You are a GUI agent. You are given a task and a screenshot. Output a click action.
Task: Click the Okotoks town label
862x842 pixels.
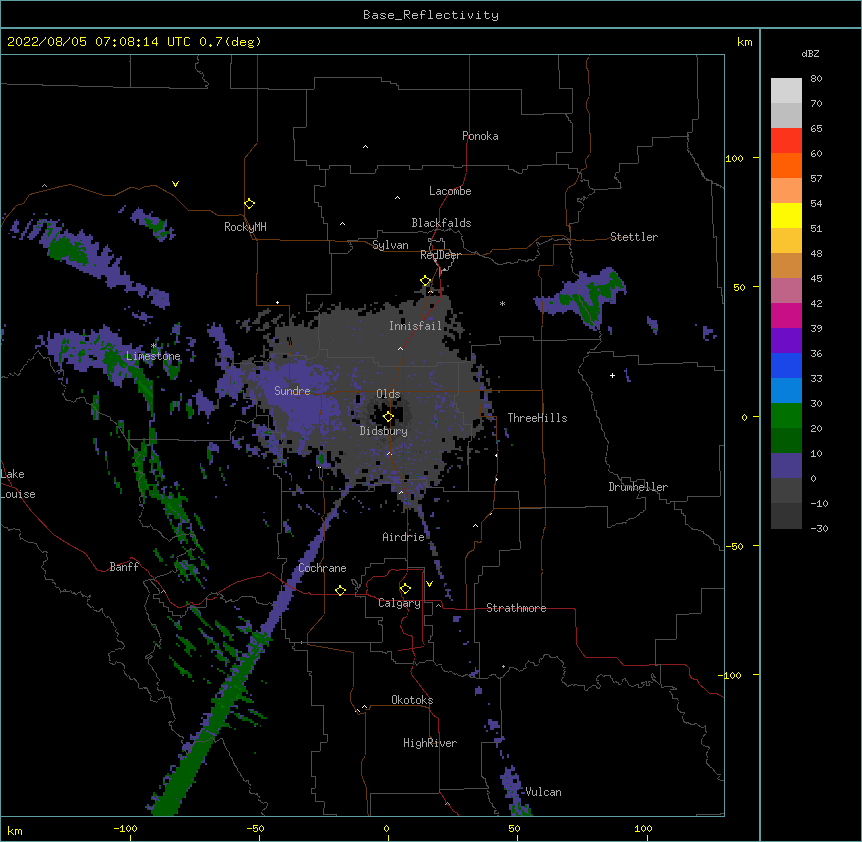point(412,700)
